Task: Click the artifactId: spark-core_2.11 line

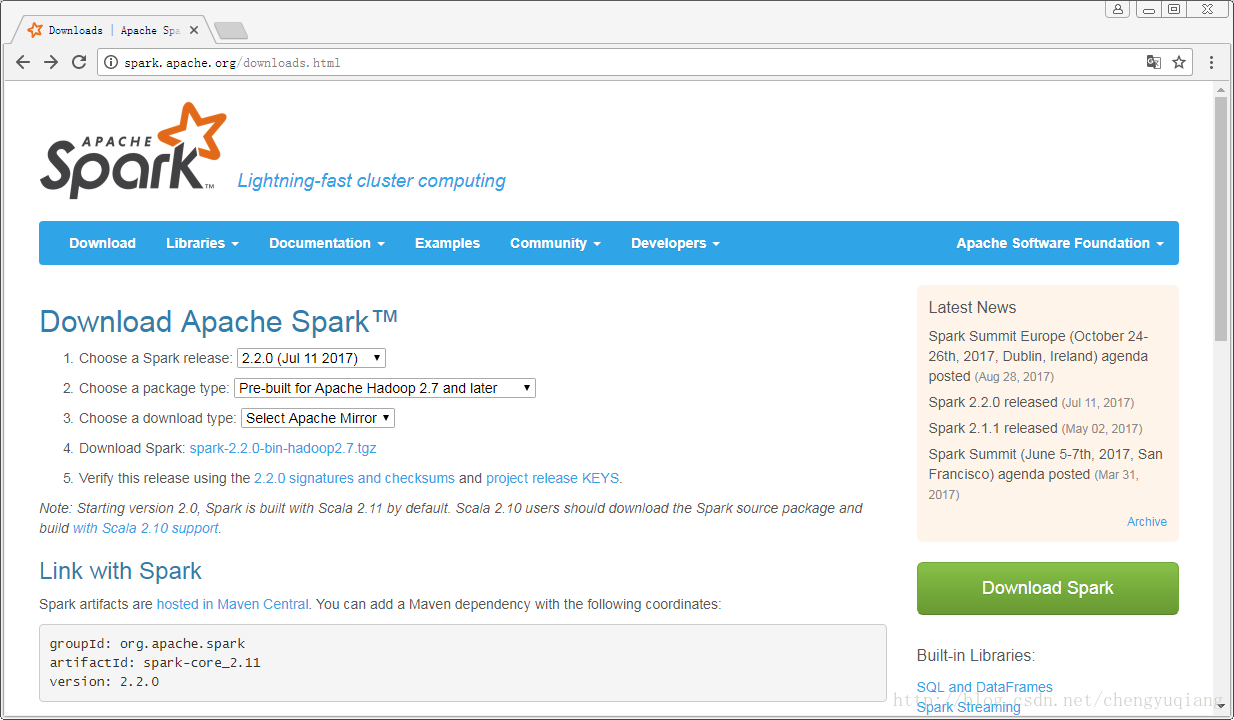Action: pos(155,662)
